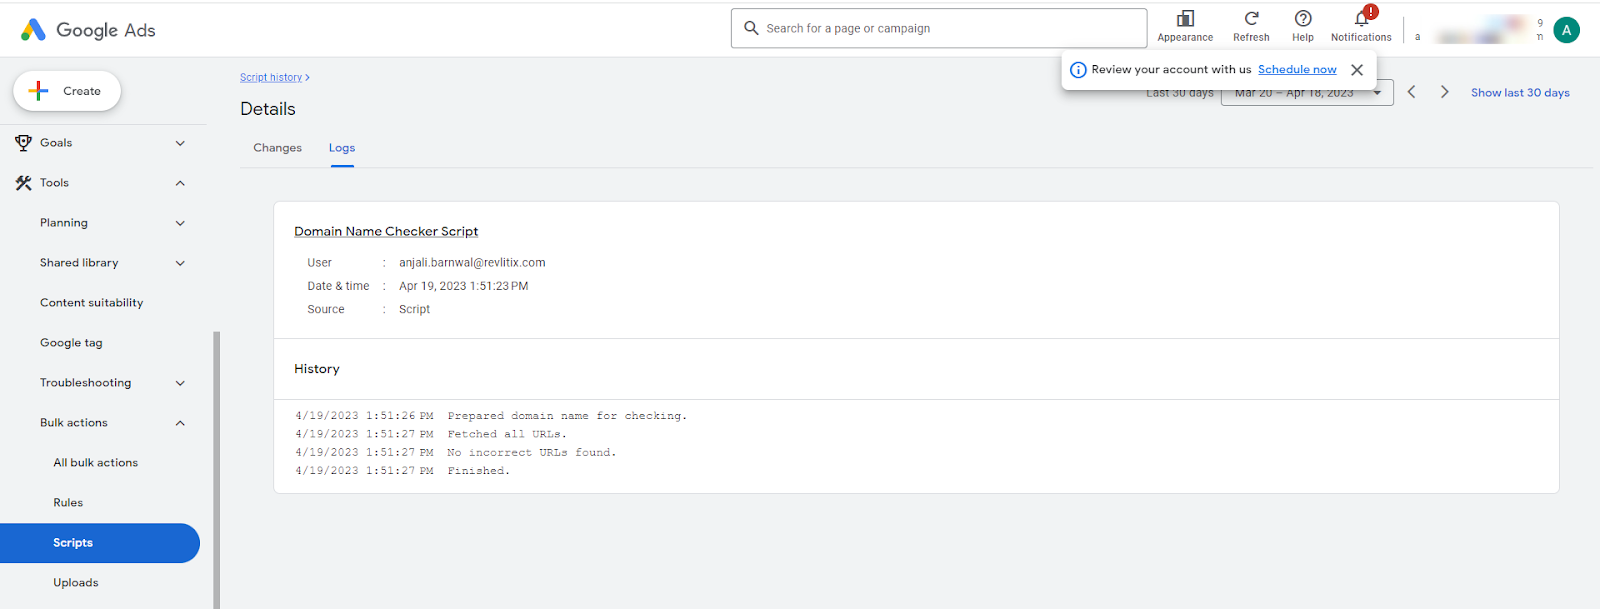Expand the Shared library submenu
The height and width of the screenshot is (609, 1600).
tap(180, 263)
